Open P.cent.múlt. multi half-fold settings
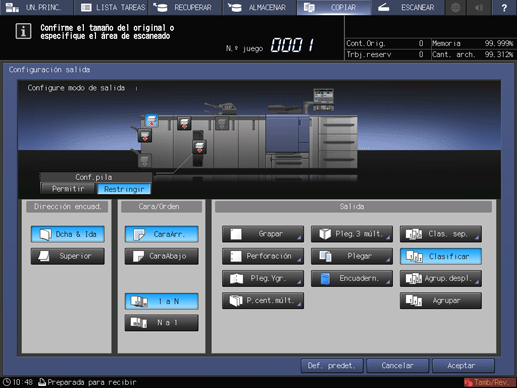 tap(263, 300)
